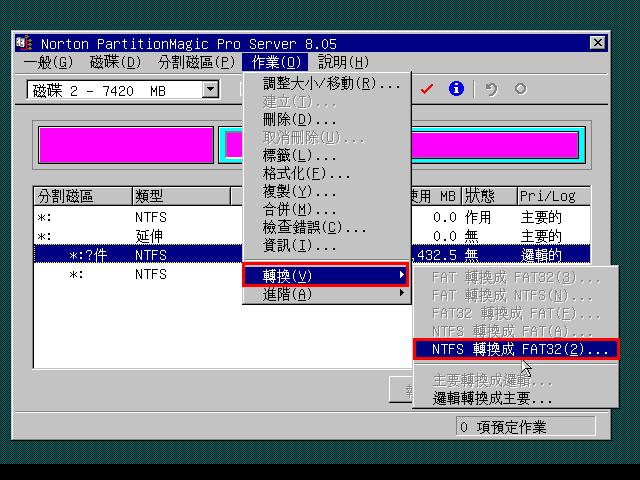Click the grey discard circle icon
The image size is (640, 480).
[x=520, y=89]
